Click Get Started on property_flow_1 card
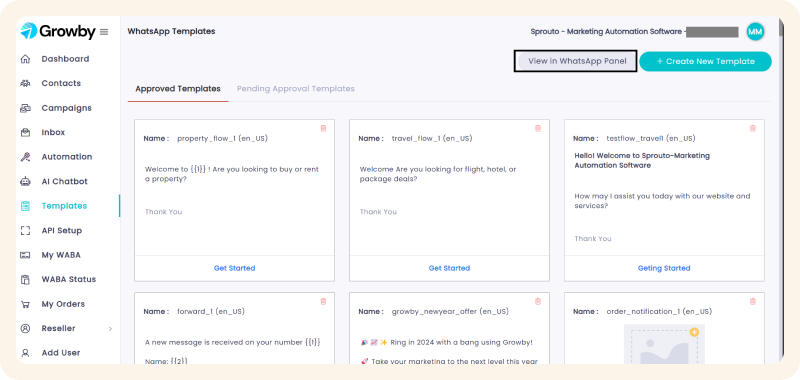This screenshot has width=800, height=380. pos(235,268)
